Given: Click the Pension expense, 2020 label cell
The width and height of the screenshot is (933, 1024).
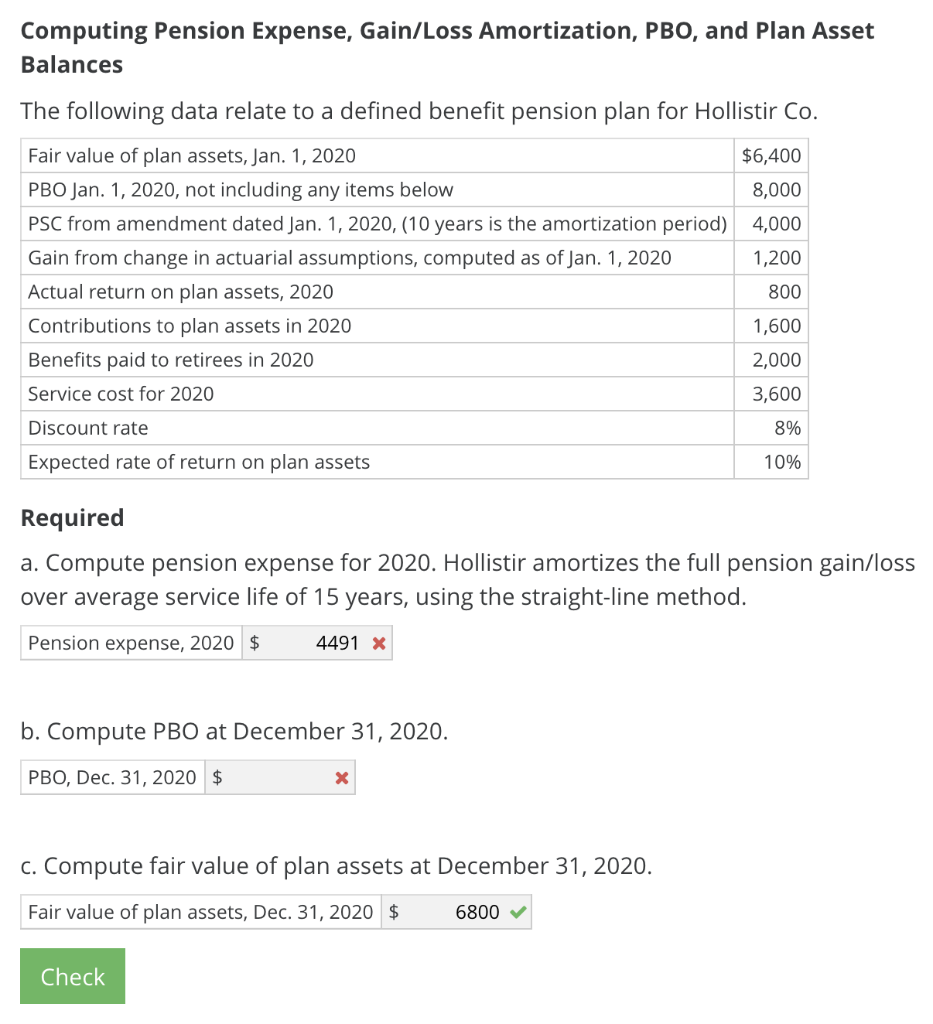Looking at the screenshot, I should 130,643.
